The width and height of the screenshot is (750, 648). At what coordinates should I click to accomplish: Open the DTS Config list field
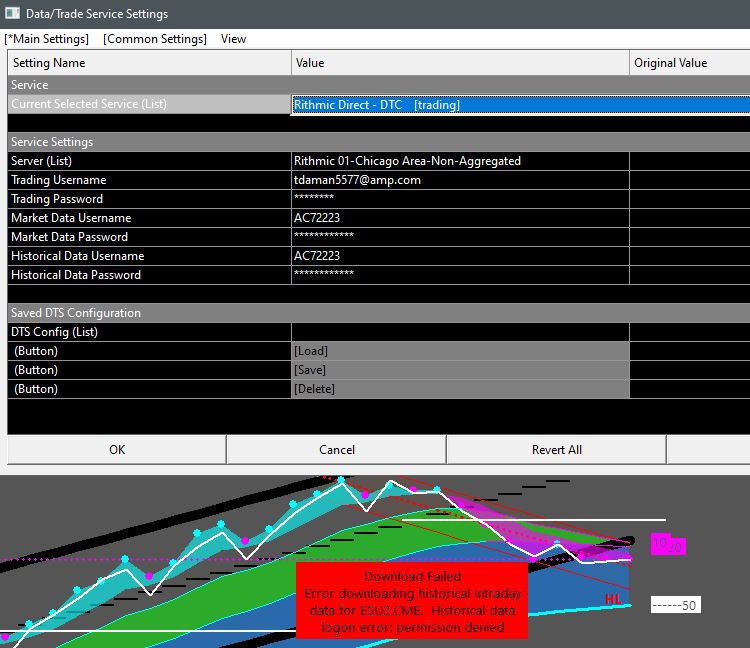[x=460, y=332]
